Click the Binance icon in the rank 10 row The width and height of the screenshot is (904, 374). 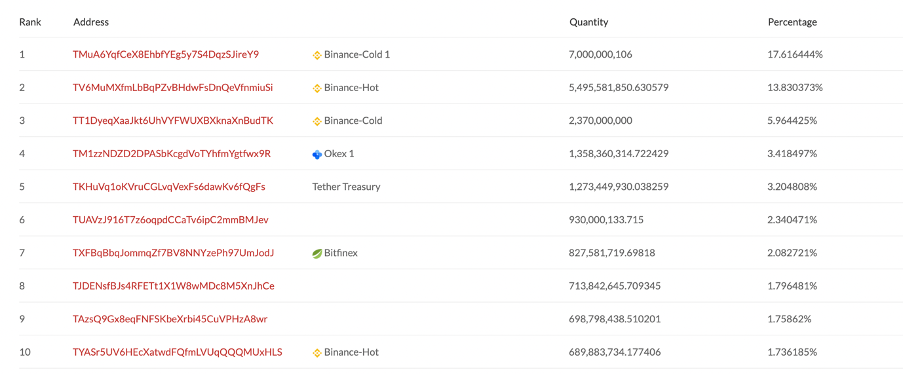pyautogui.click(x=317, y=353)
